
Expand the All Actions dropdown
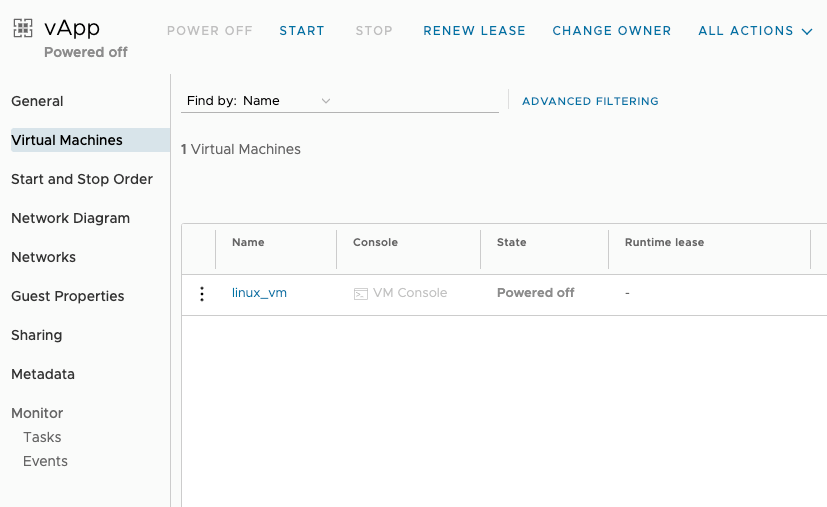point(755,31)
